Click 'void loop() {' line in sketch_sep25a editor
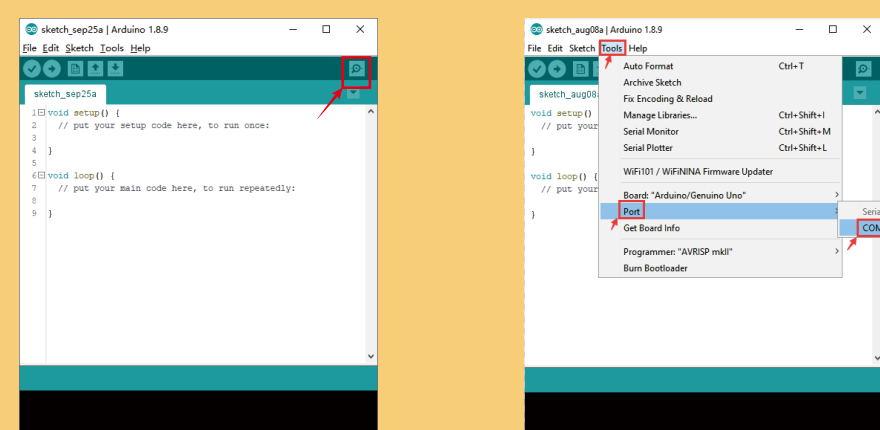This screenshot has width=880, height=430. pos(81,176)
